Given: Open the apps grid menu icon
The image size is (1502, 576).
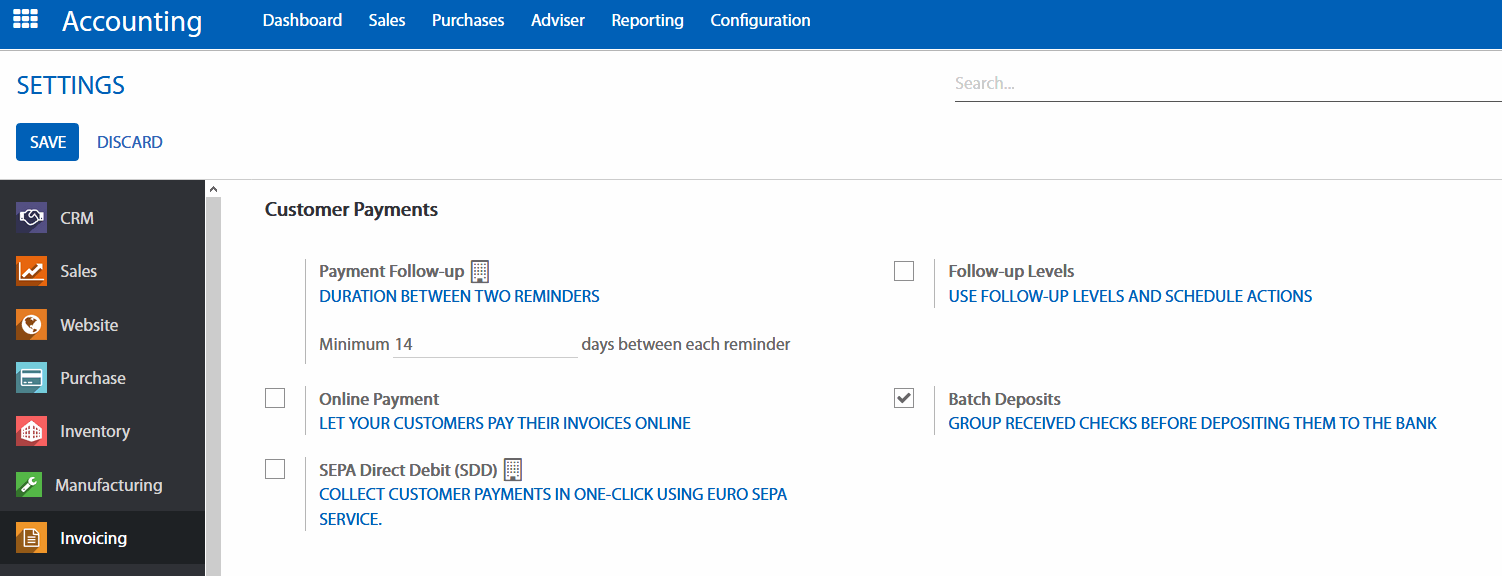Looking at the screenshot, I should [x=25, y=19].
